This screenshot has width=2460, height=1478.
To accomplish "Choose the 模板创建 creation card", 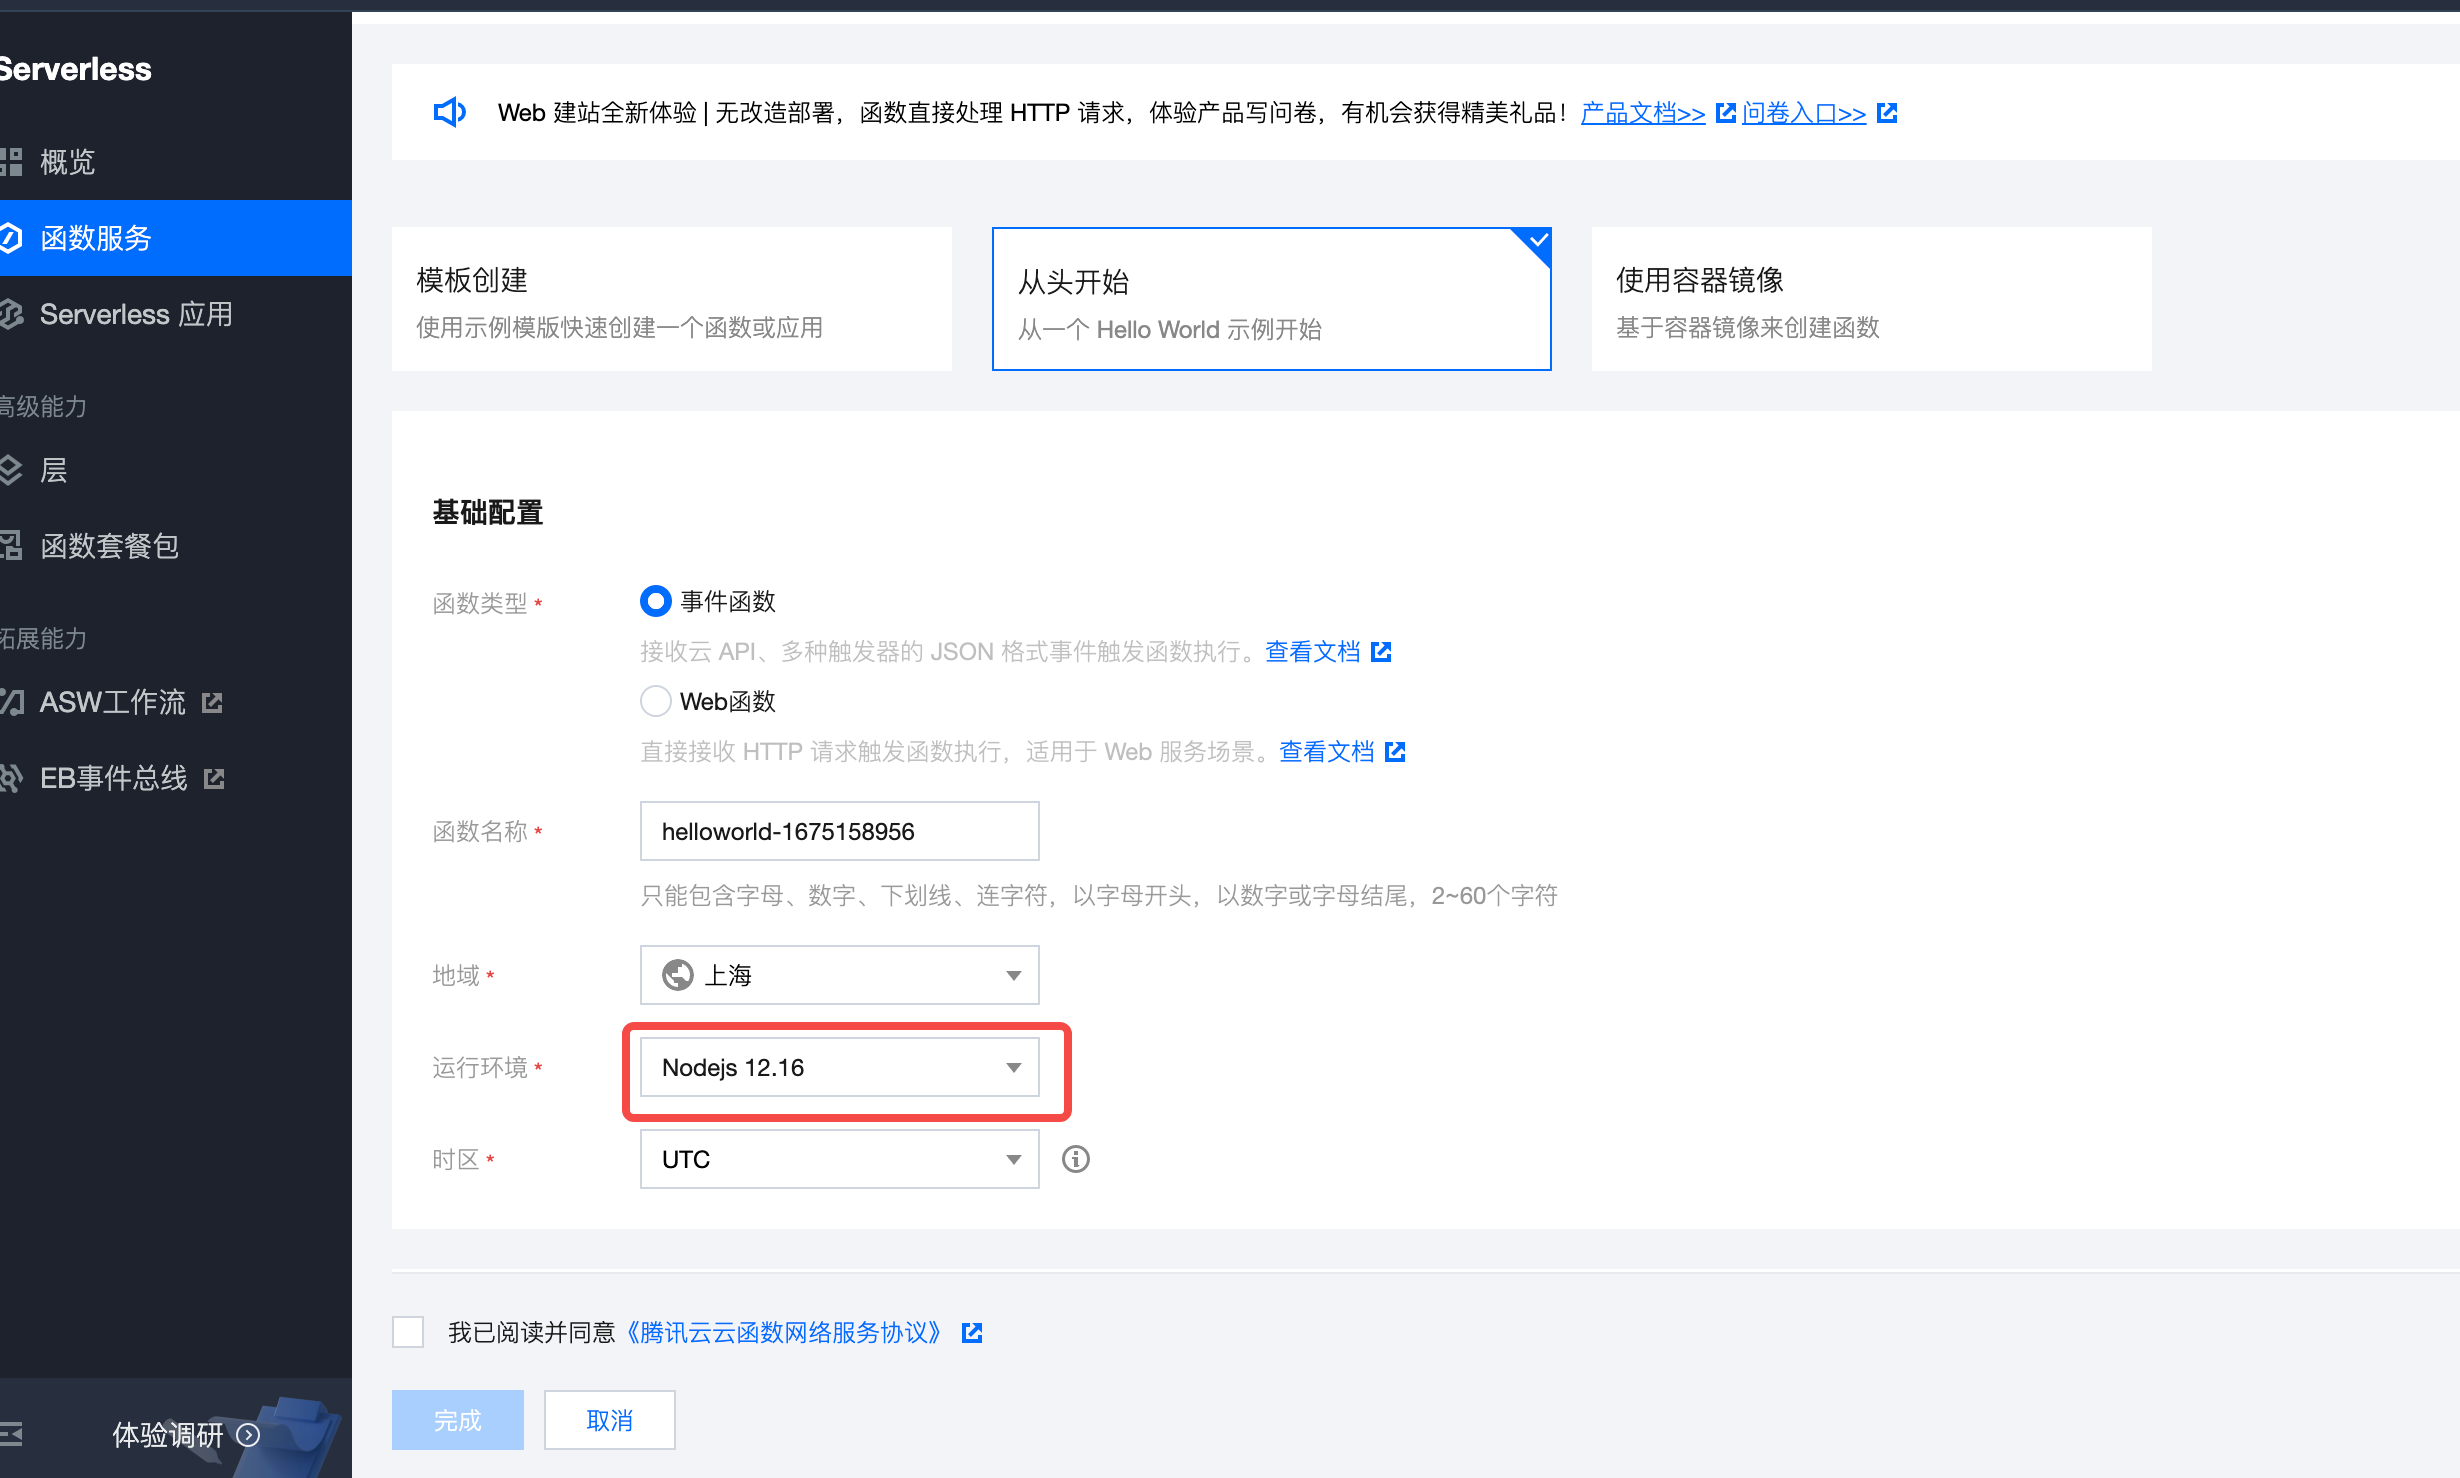I will pos(671,299).
